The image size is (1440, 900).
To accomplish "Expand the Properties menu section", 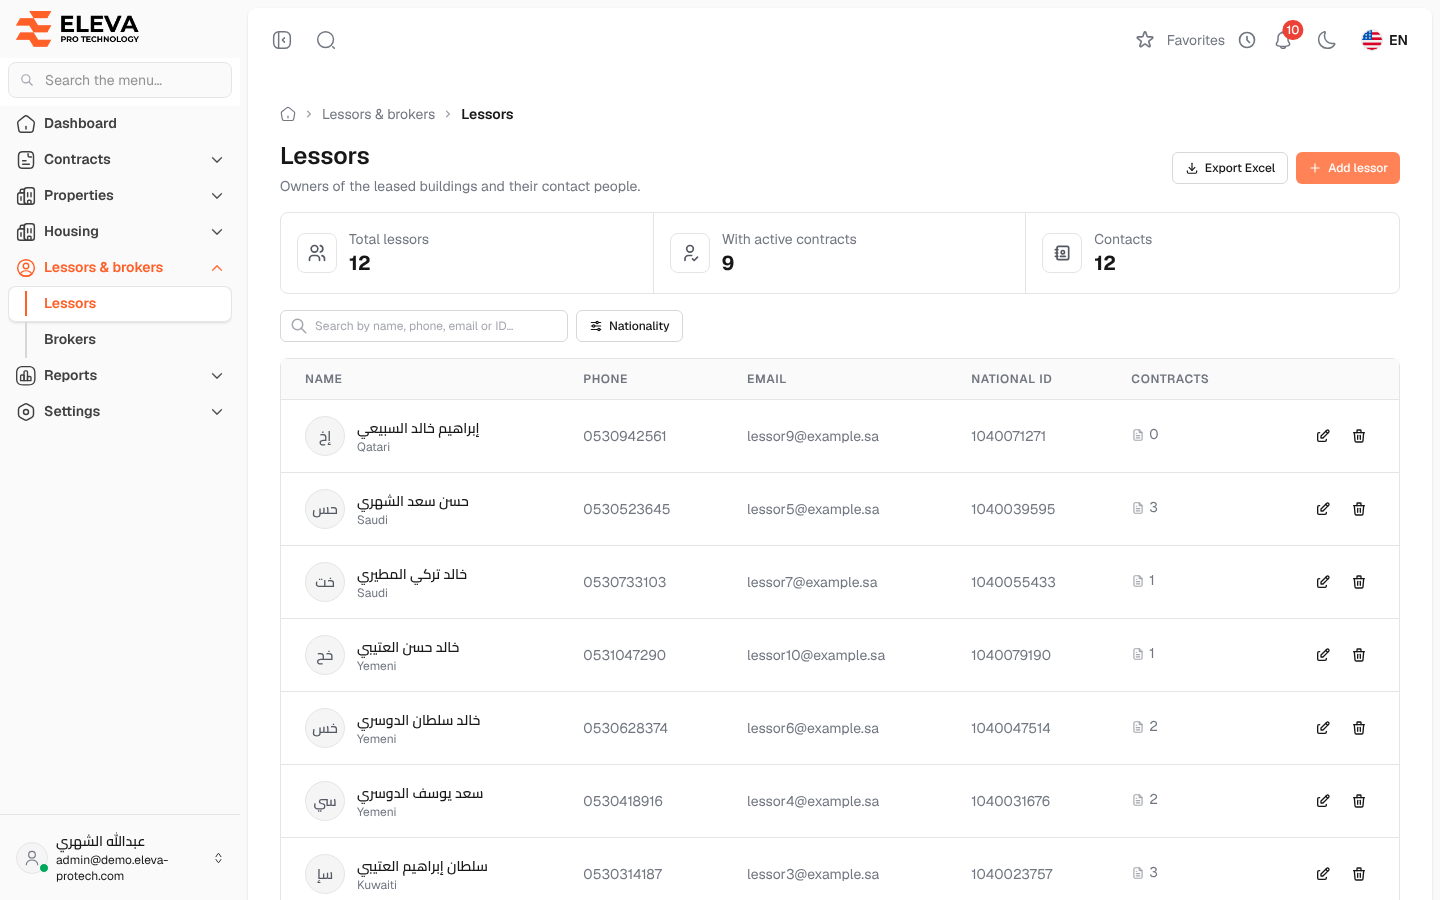I will [120, 195].
